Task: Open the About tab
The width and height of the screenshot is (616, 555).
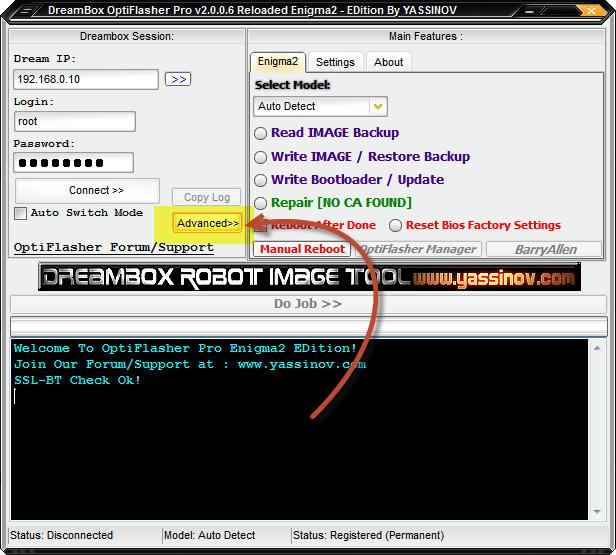Action: (389, 62)
